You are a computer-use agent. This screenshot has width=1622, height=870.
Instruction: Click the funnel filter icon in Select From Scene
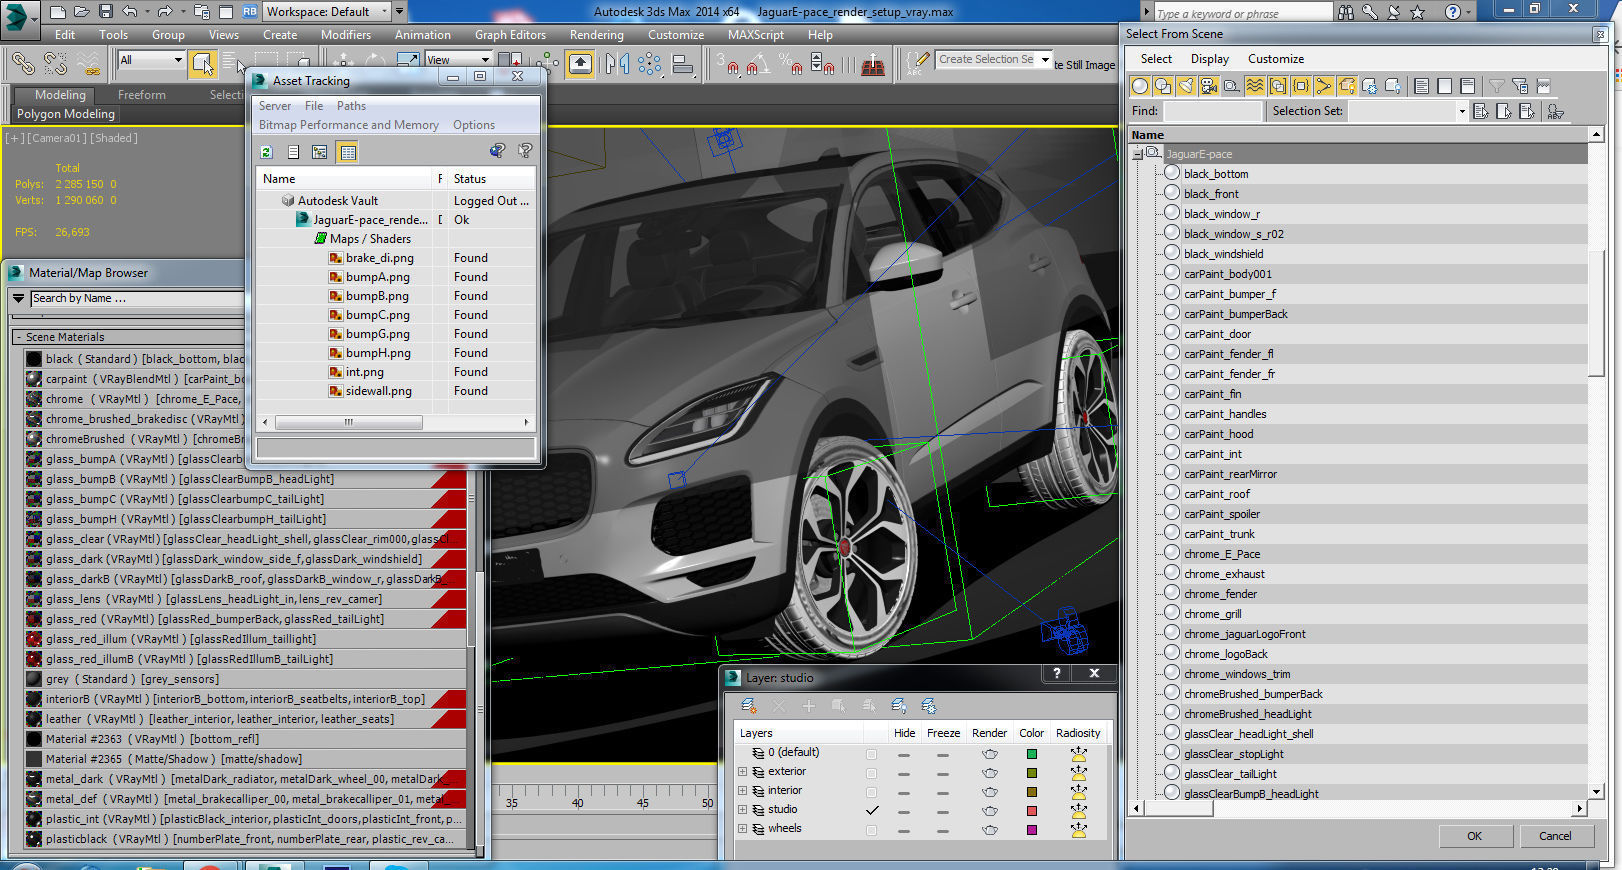[x=1496, y=86]
